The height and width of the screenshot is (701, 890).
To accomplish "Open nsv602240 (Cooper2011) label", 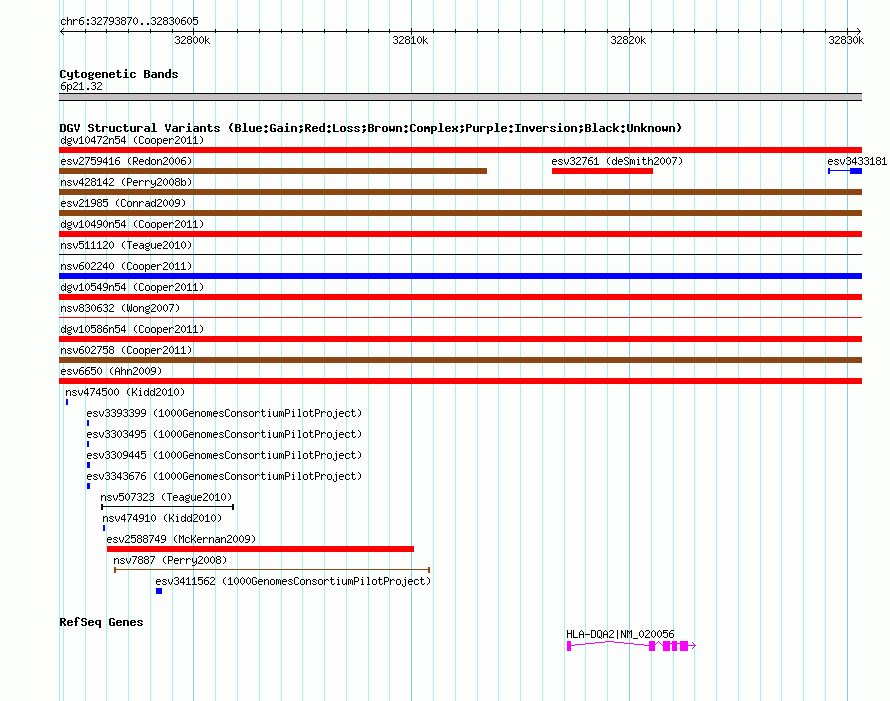I will coord(126,266).
